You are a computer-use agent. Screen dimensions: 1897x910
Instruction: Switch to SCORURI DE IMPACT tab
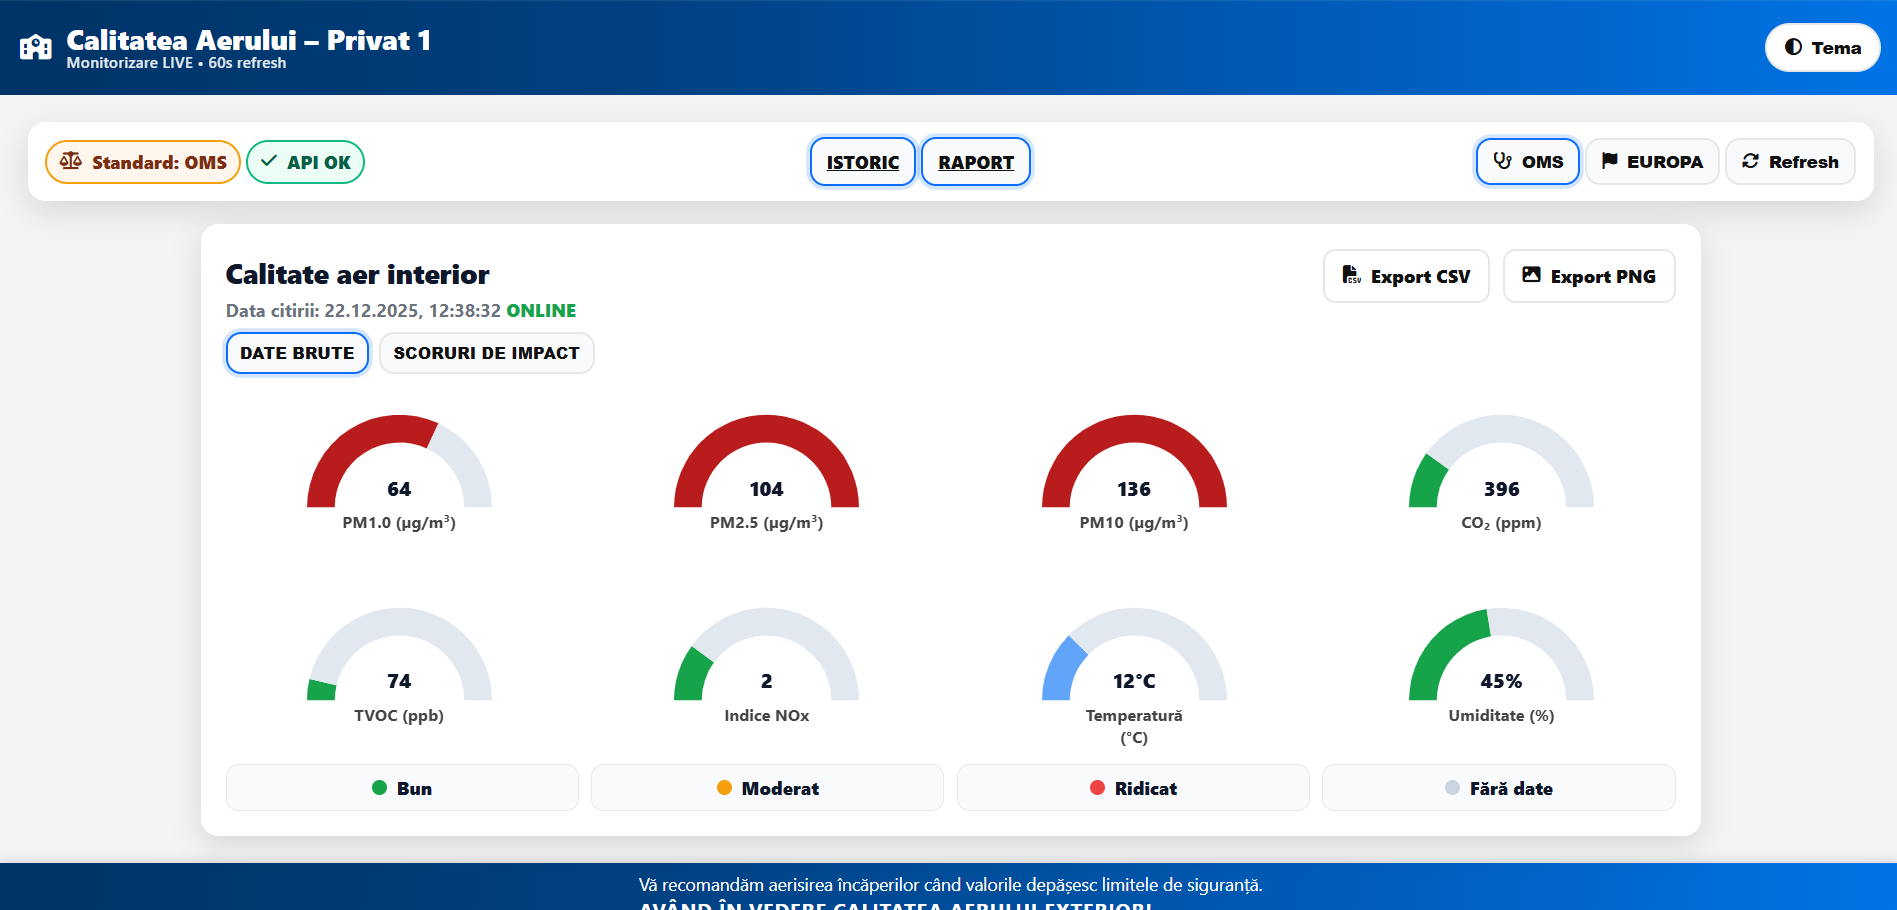(x=486, y=353)
